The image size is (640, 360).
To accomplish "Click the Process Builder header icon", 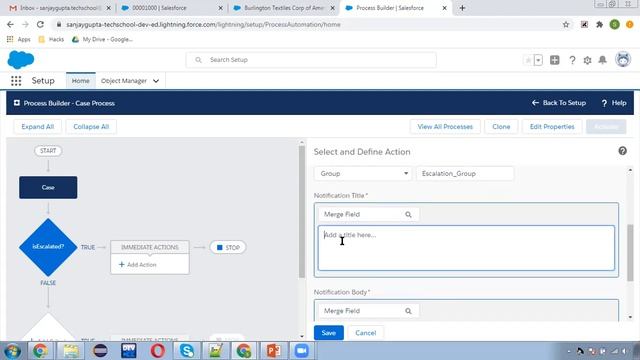I will coord(17,103).
